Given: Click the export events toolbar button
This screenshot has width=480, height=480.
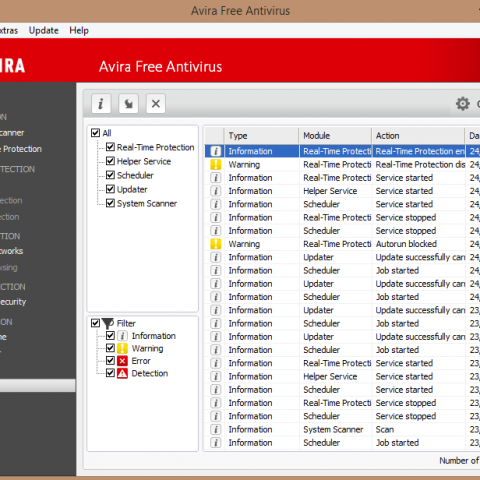Looking at the screenshot, I should pos(128,104).
